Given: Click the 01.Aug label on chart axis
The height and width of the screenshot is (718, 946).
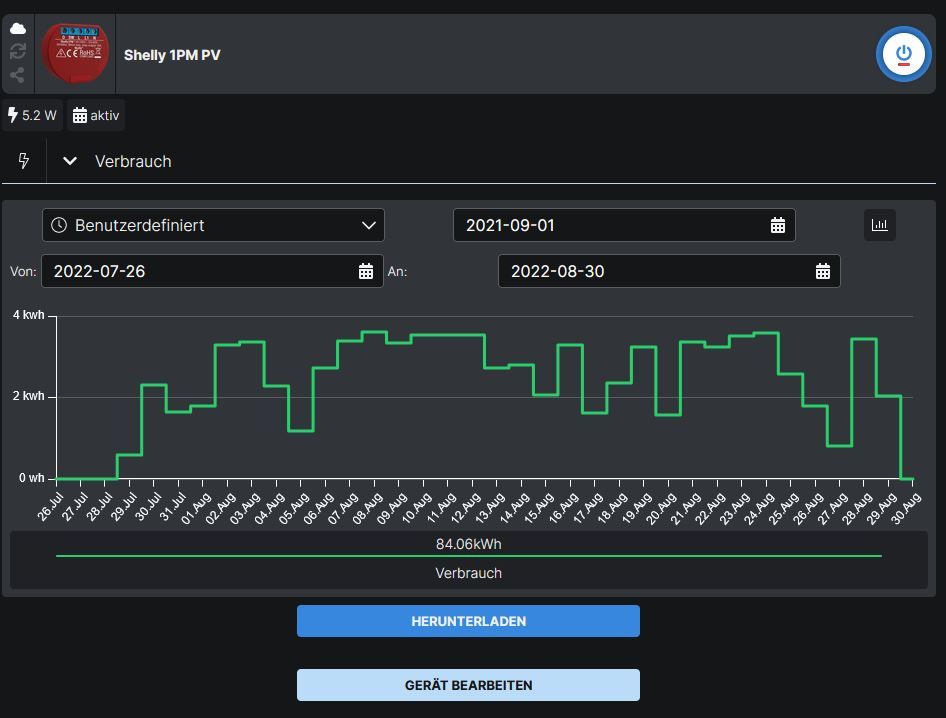Looking at the screenshot, I should click(x=196, y=508).
